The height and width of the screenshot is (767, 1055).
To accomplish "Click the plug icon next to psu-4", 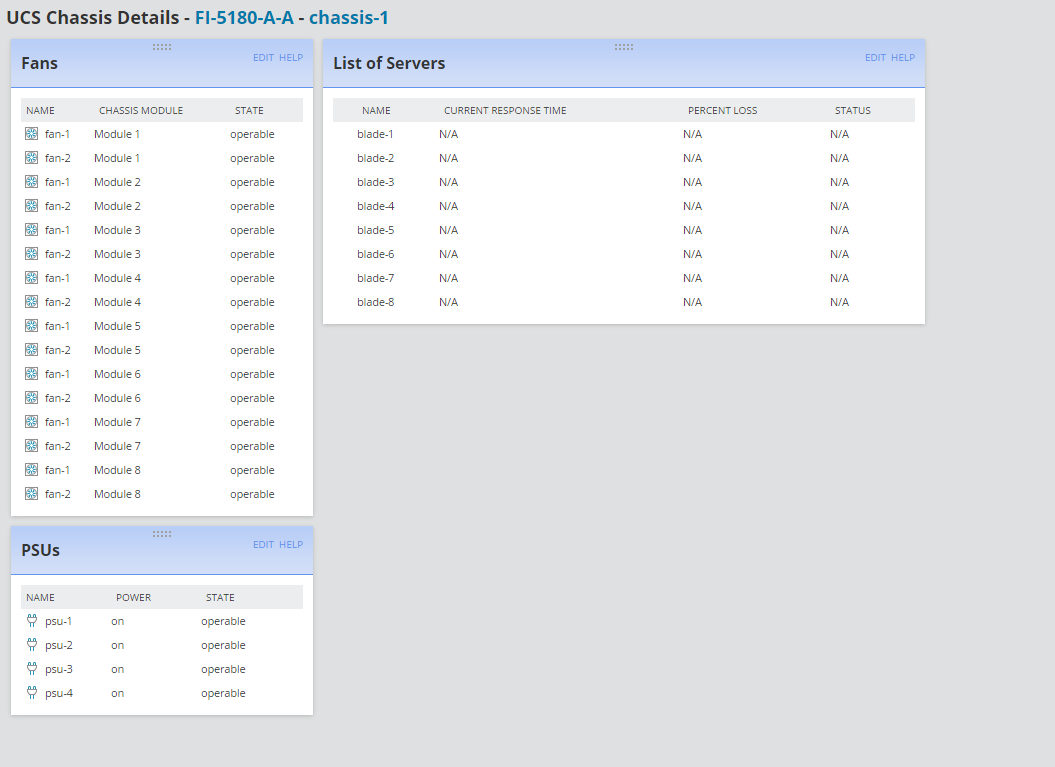I will [x=32, y=693].
